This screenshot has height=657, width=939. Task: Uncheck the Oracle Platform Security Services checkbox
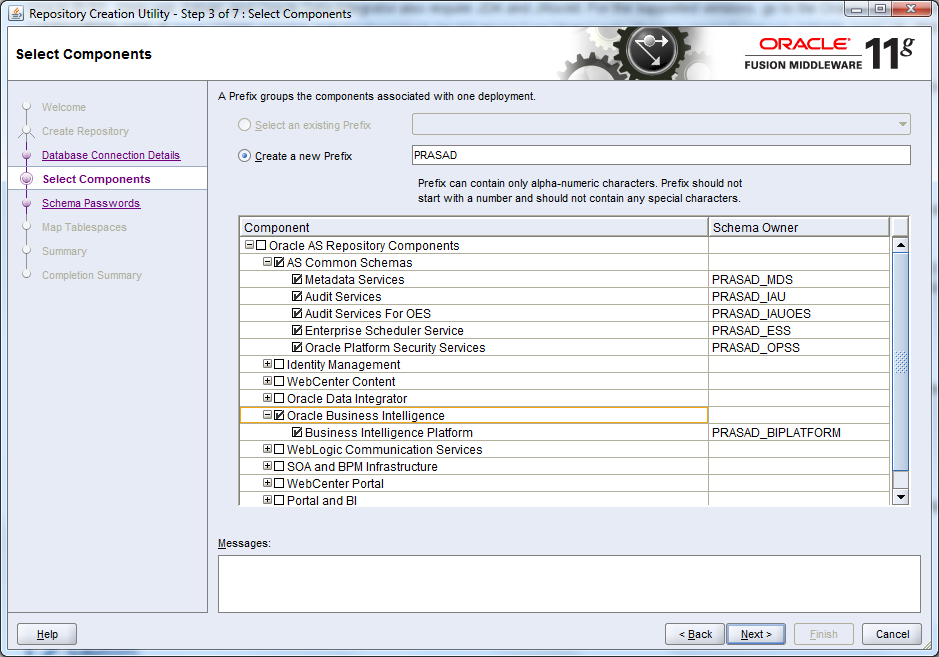pyautogui.click(x=297, y=347)
